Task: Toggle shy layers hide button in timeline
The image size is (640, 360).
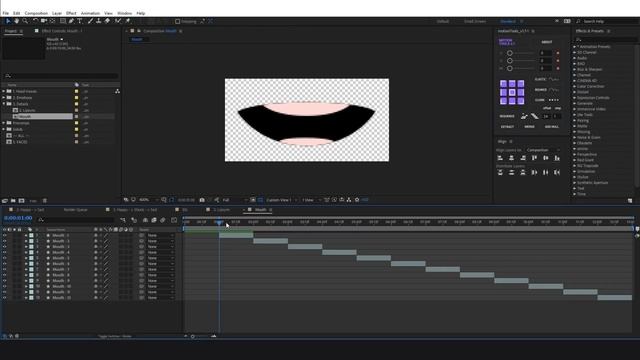Action: point(145,220)
